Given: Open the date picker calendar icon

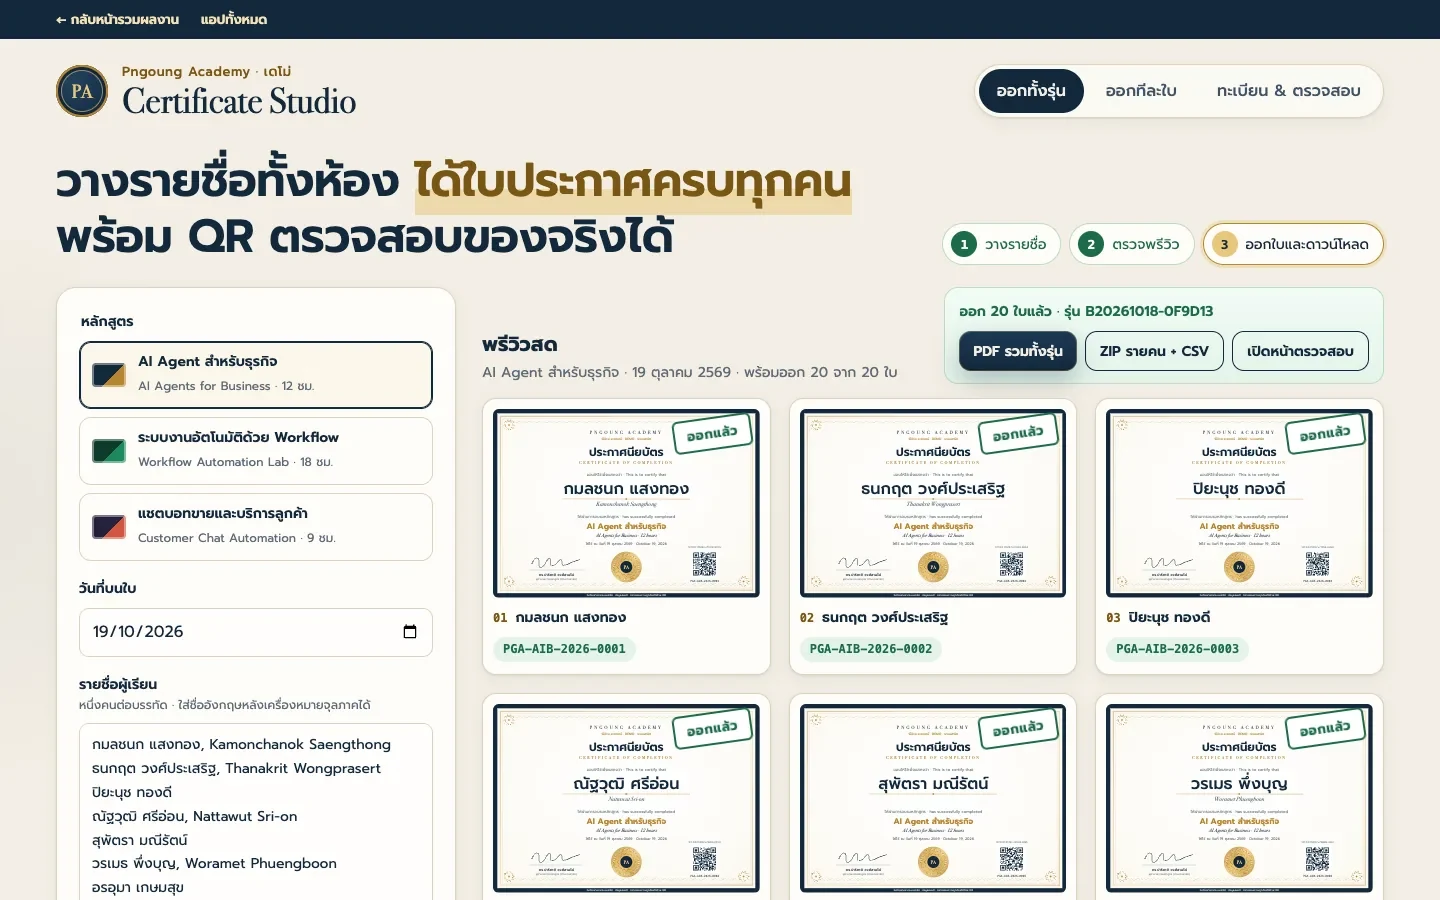Looking at the screenshot, I should tap(410, 632).
